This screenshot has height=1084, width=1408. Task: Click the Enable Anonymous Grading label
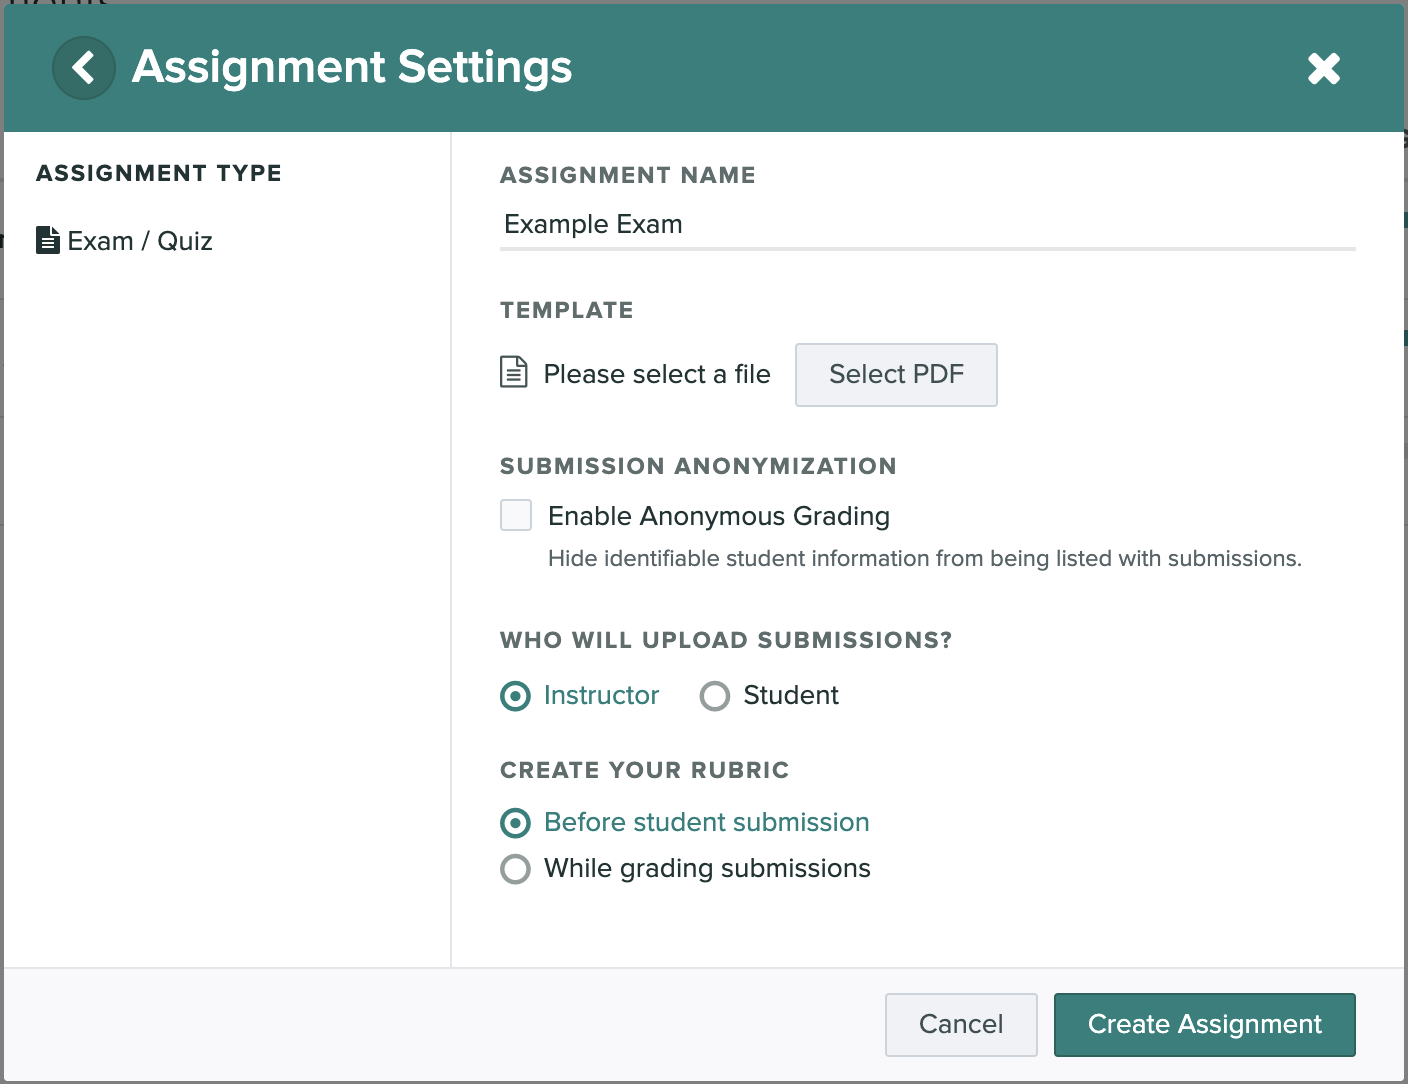click(718, 516)
